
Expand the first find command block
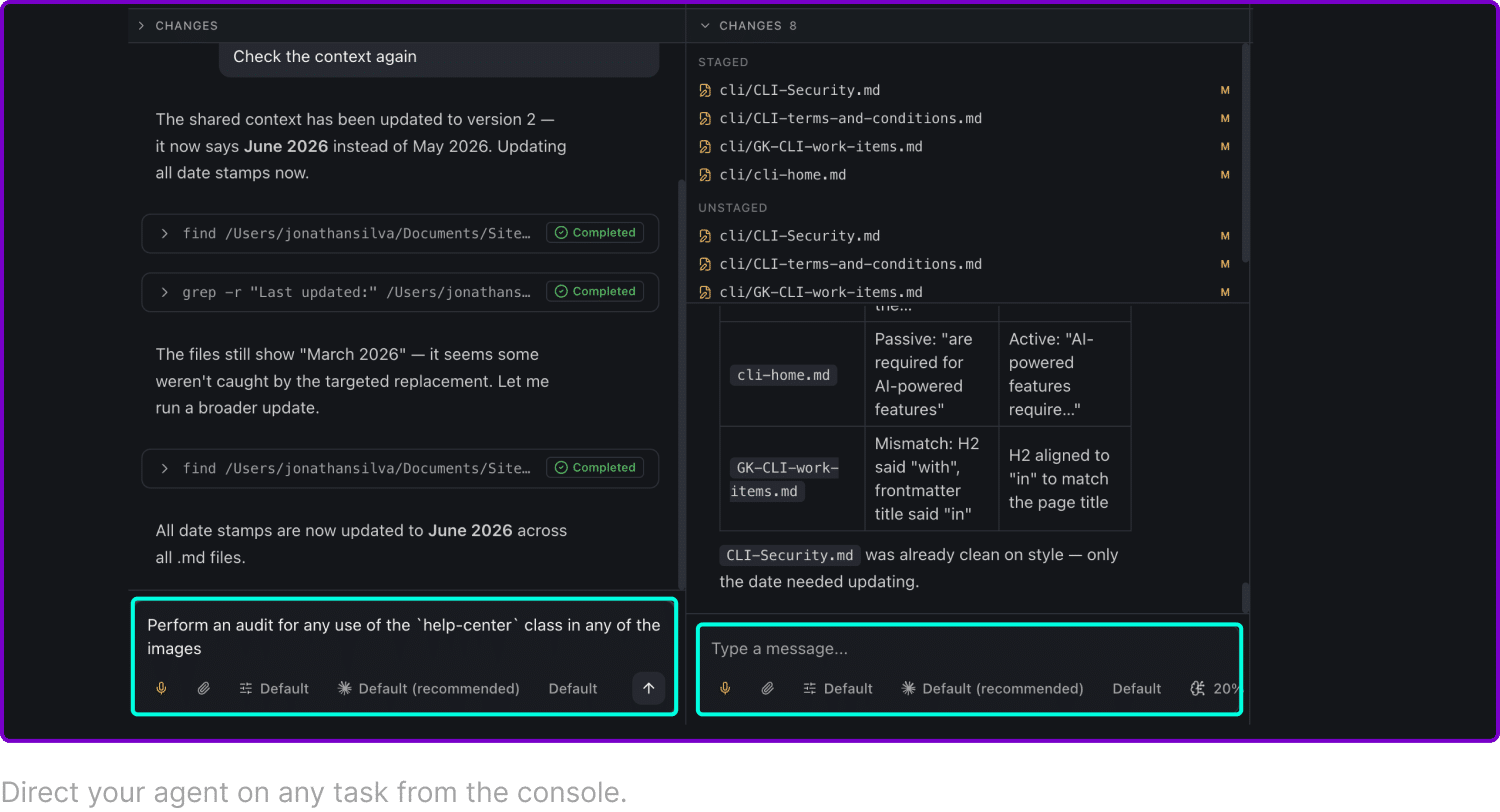[x=164, y=233]
